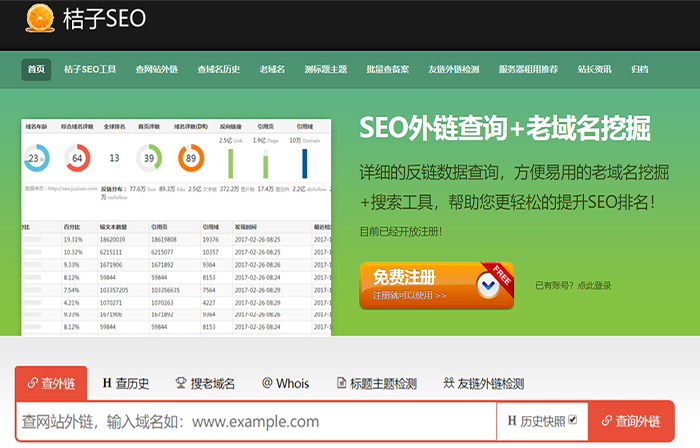
Task: Click the link icon in 查询外链 button
Action: [x=607, y=420]
